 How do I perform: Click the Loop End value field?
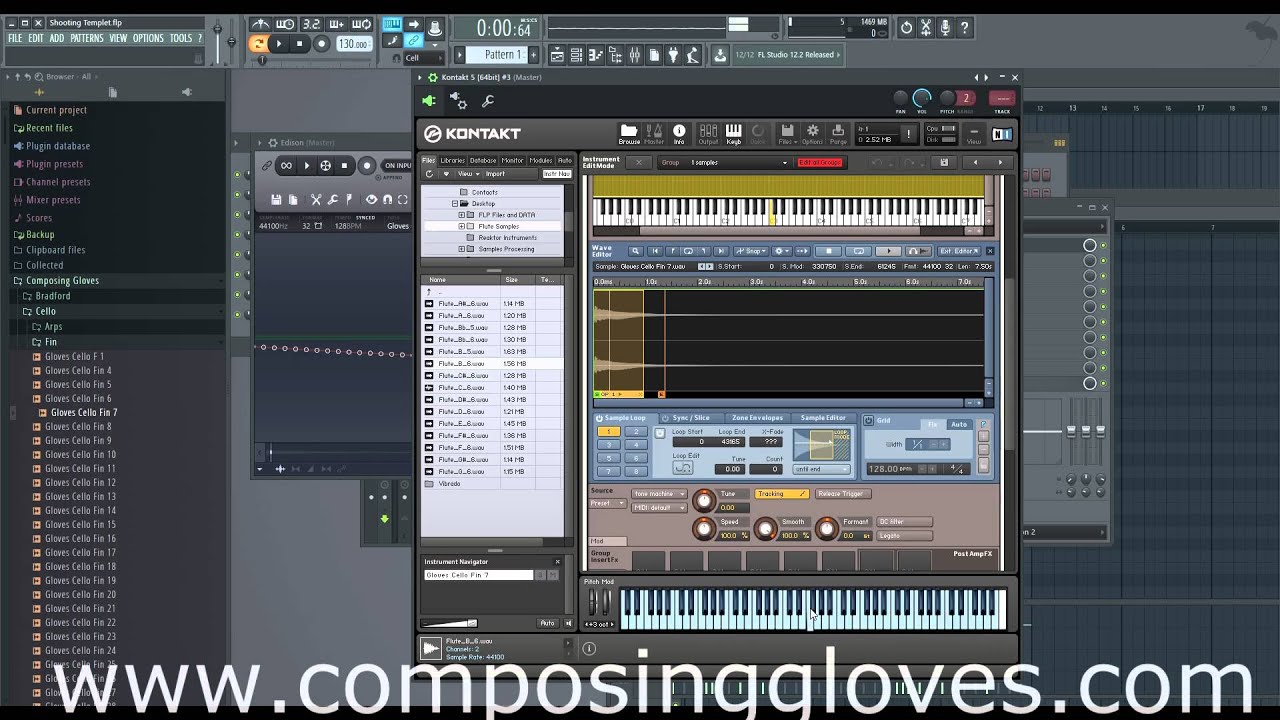732,441
